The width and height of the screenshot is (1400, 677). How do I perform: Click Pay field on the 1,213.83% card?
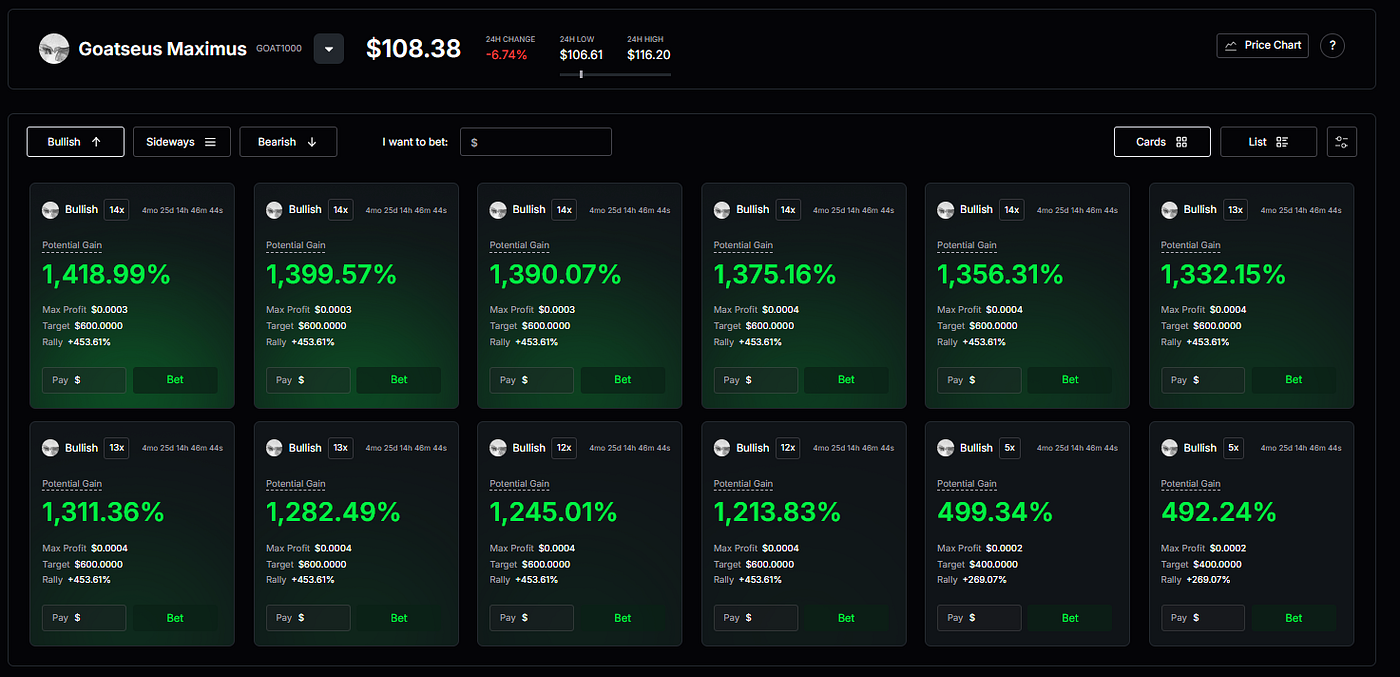(756, 618)
